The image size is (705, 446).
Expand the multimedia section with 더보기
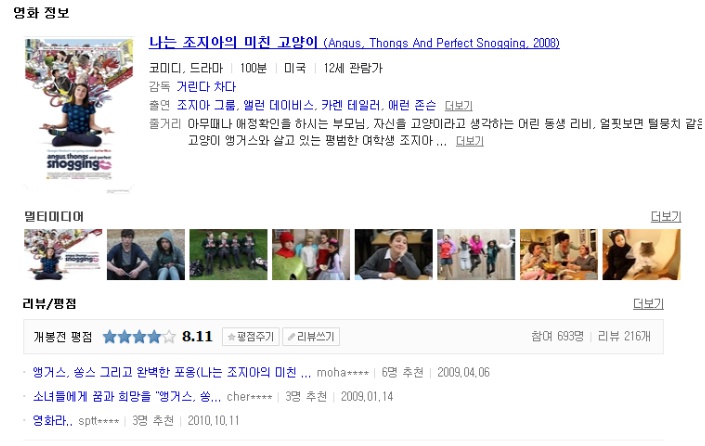coord(666,217)
